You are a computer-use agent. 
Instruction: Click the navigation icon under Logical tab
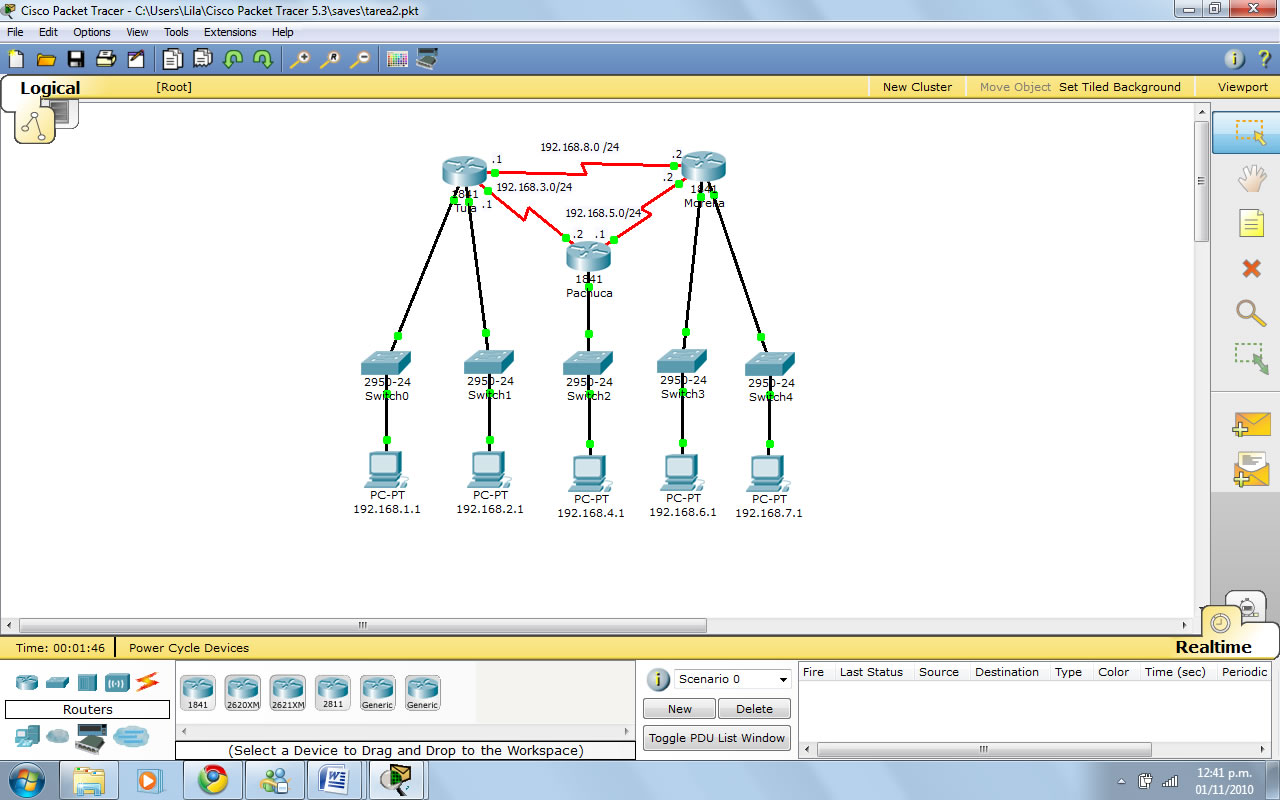pyautogui.click(x=36, y=124)
